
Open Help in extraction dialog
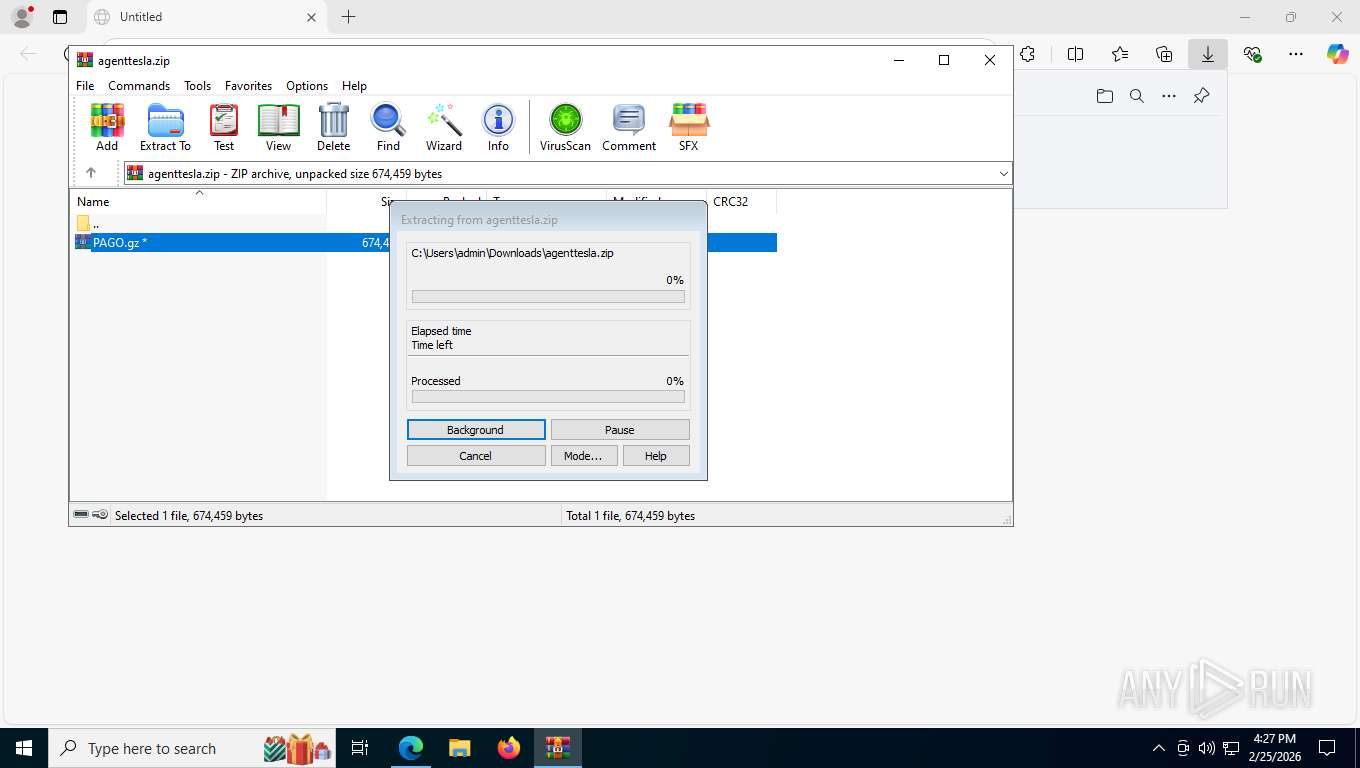click(x=656, y=456)
